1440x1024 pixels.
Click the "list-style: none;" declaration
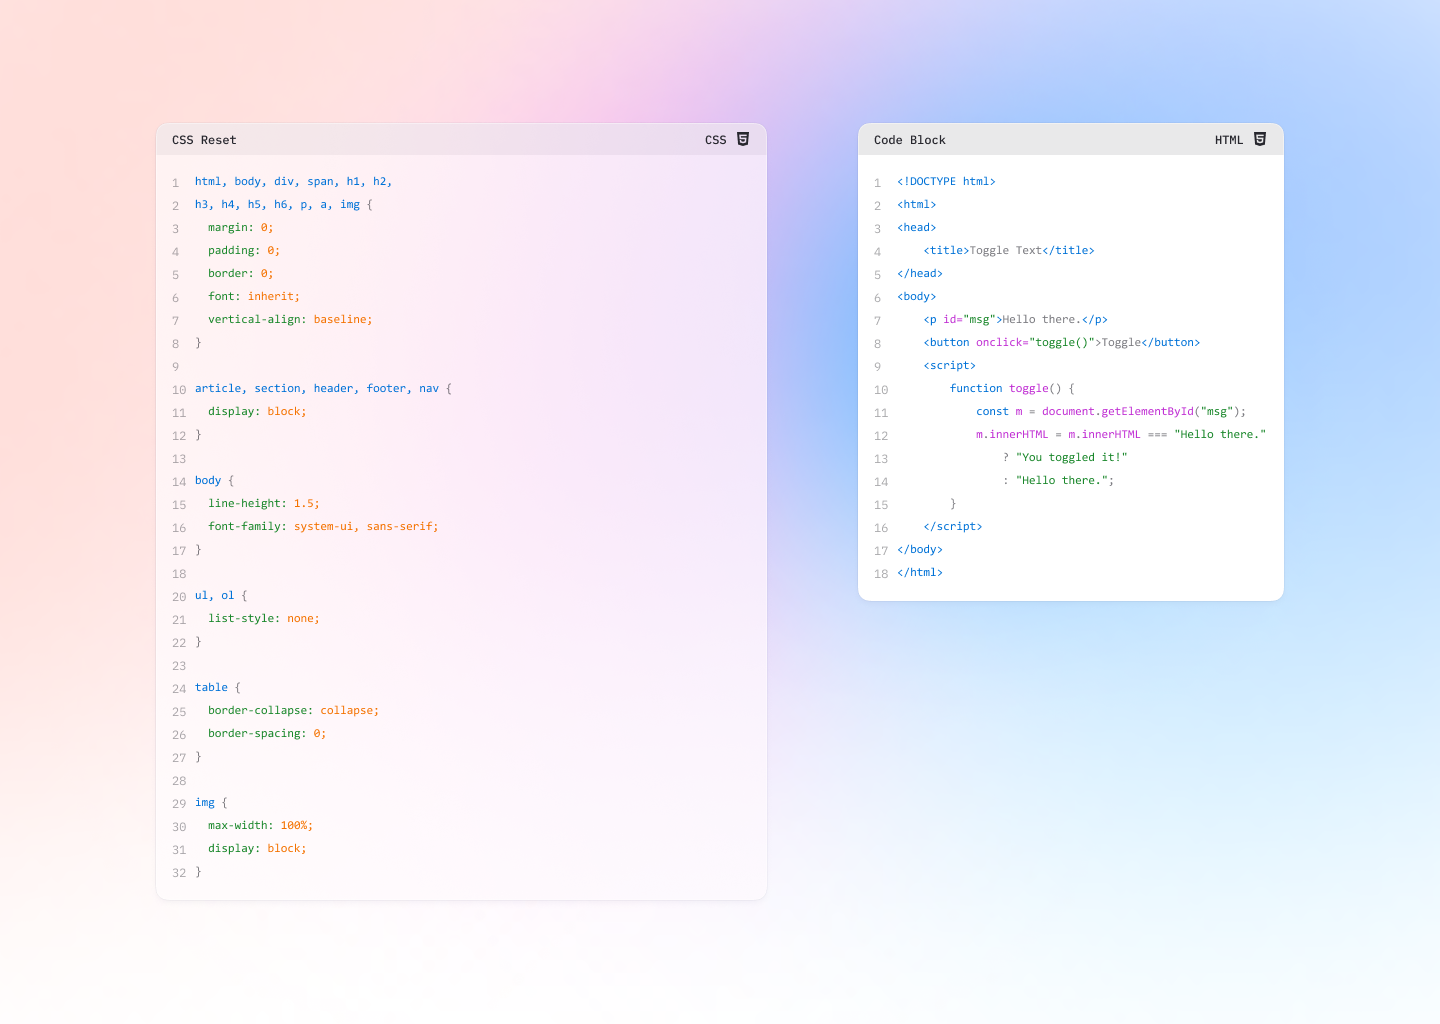click(x=264, y=619)
